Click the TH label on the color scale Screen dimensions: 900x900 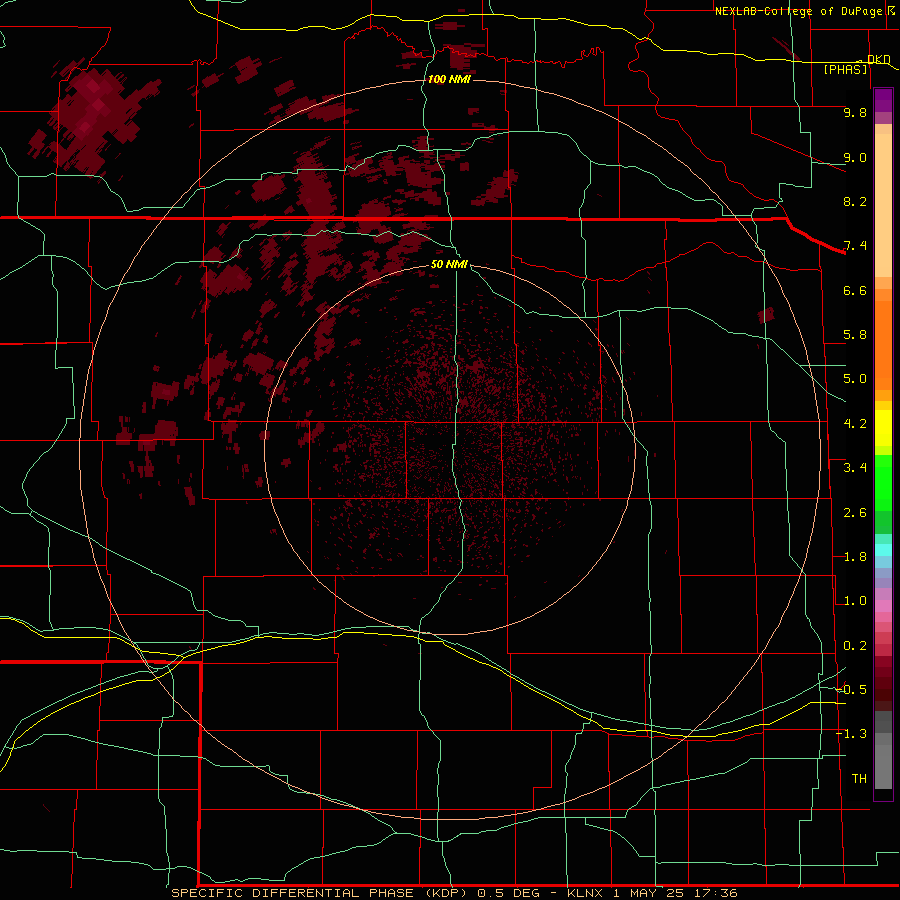coord(859,779)
